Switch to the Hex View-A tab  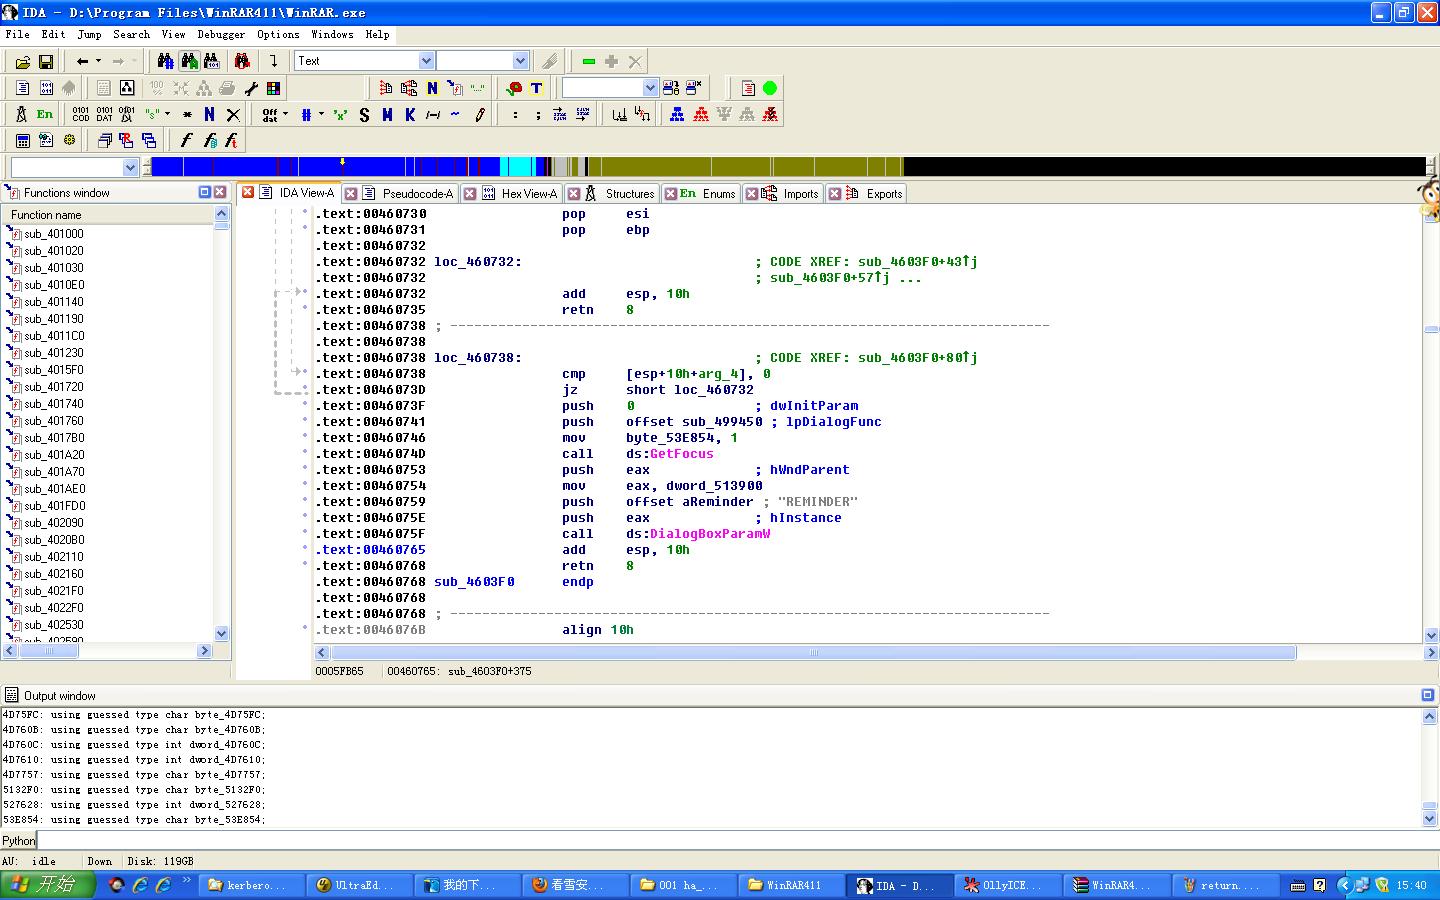pyautogui.click(x=528, y=194)
